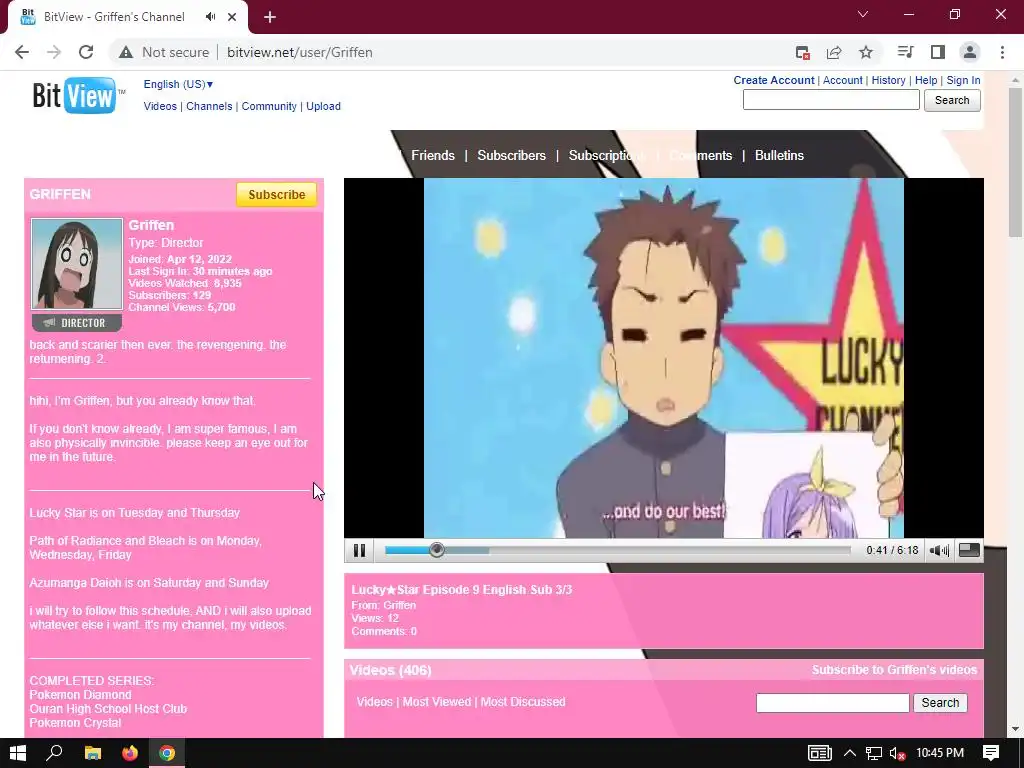Open the Bulletins channel tab
Image resolution: width=1024 pixels, height=768 pixels.
(x=779, y=155)
